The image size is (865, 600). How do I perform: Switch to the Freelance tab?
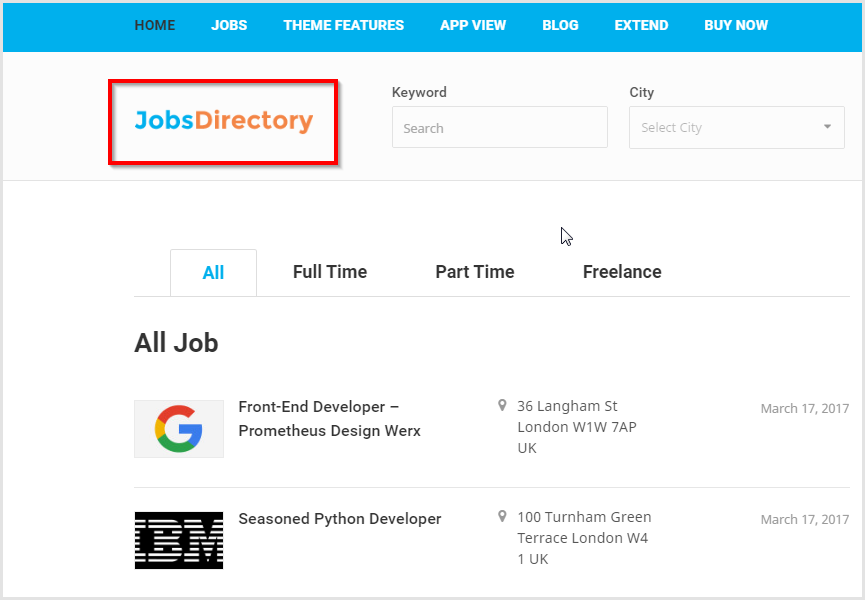pyautogui.click(x=622, y=272)
